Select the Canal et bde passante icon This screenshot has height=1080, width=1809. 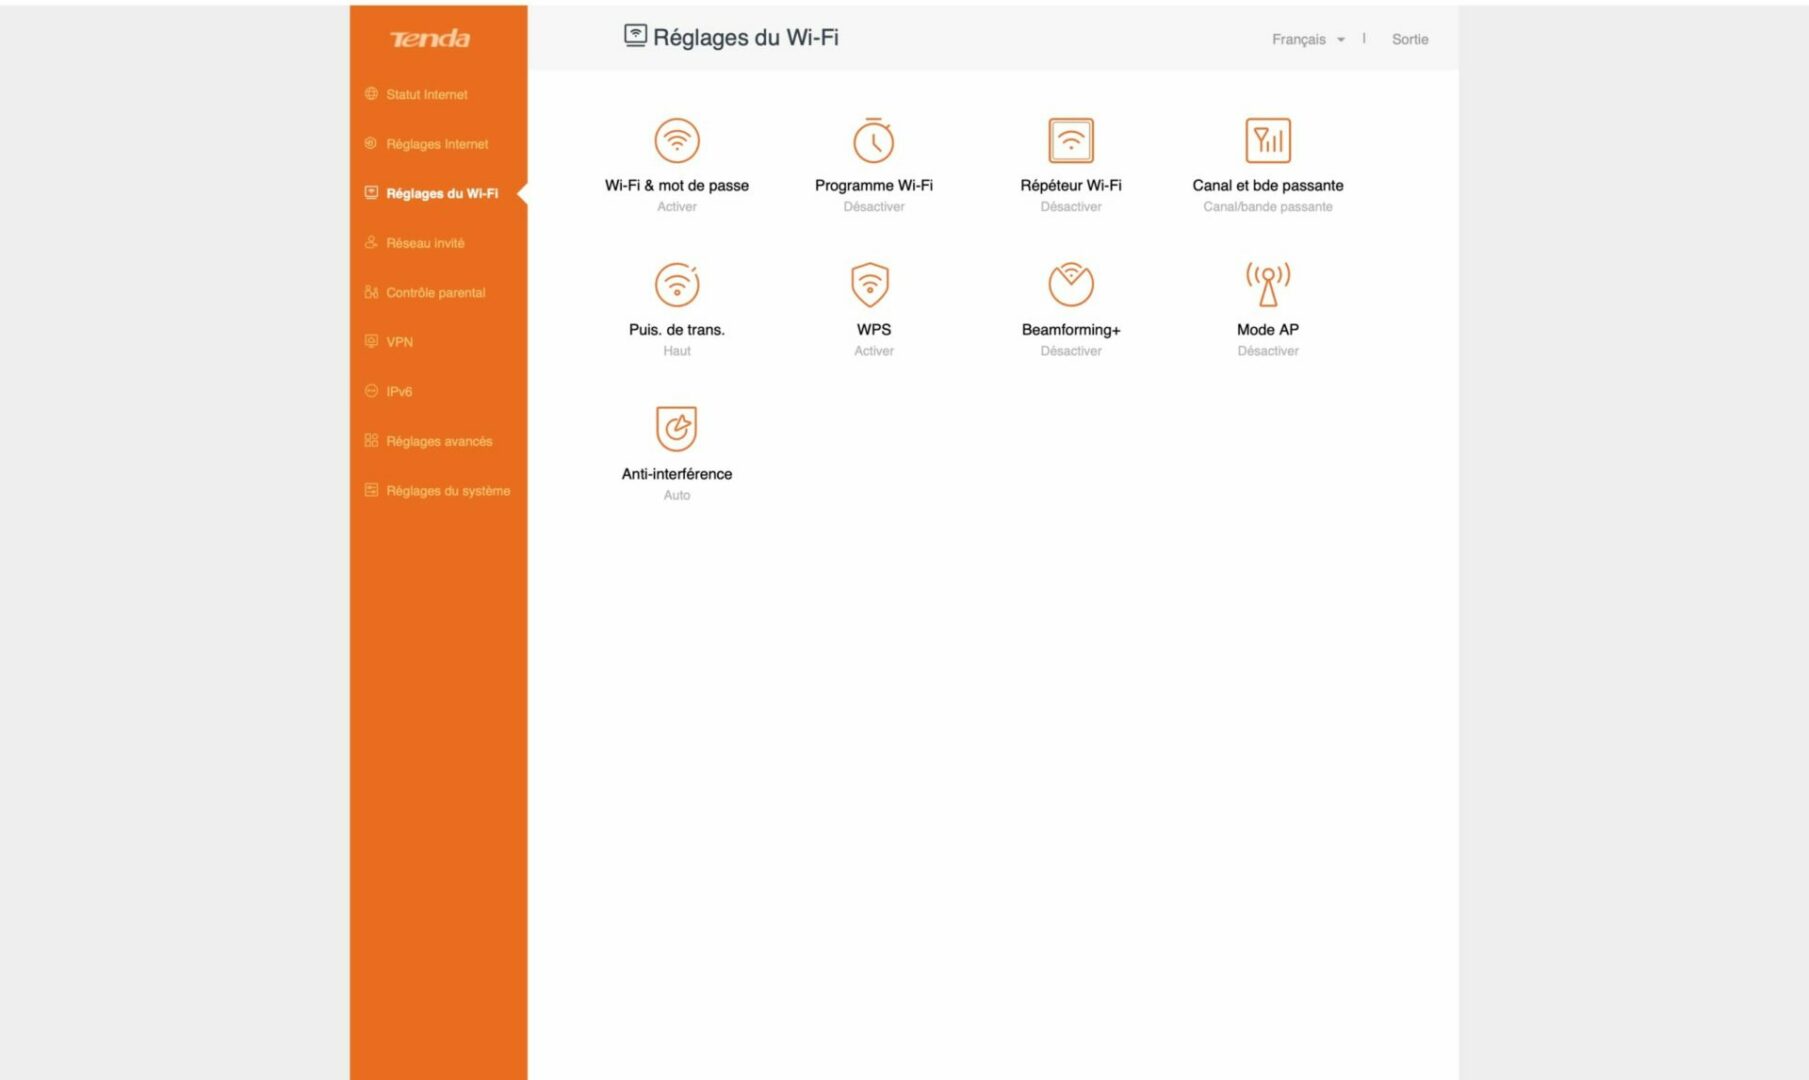pyautogui.click(x=1267, y=141)
